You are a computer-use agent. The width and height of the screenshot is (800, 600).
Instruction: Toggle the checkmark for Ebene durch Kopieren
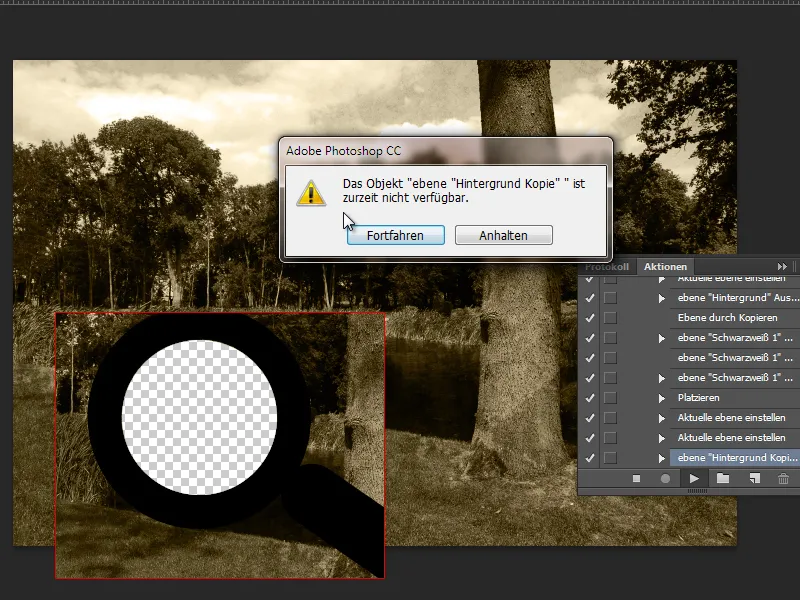pyautogui.click(x=590, y=318)
